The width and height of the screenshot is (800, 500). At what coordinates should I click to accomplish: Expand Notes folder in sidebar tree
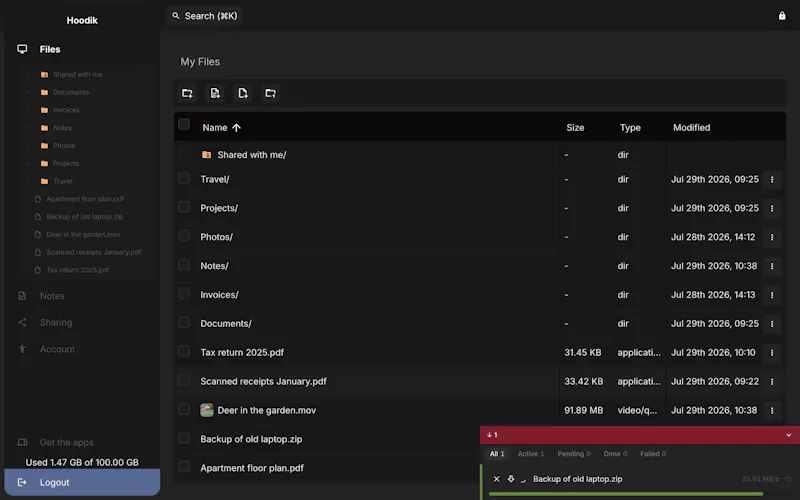tap(29, 128)
